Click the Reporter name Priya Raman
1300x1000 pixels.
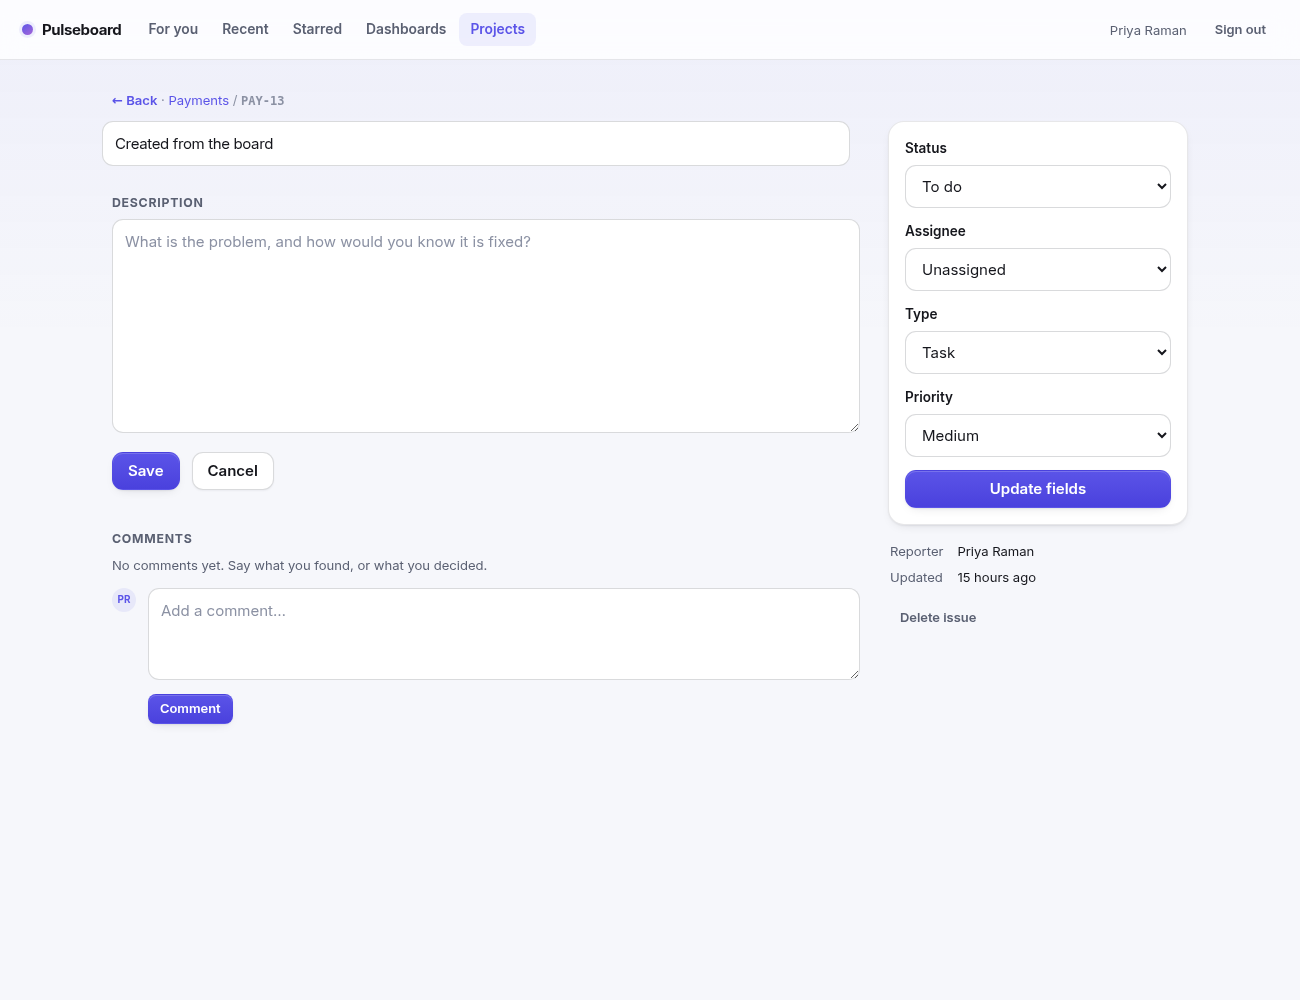tap(996, 552)
